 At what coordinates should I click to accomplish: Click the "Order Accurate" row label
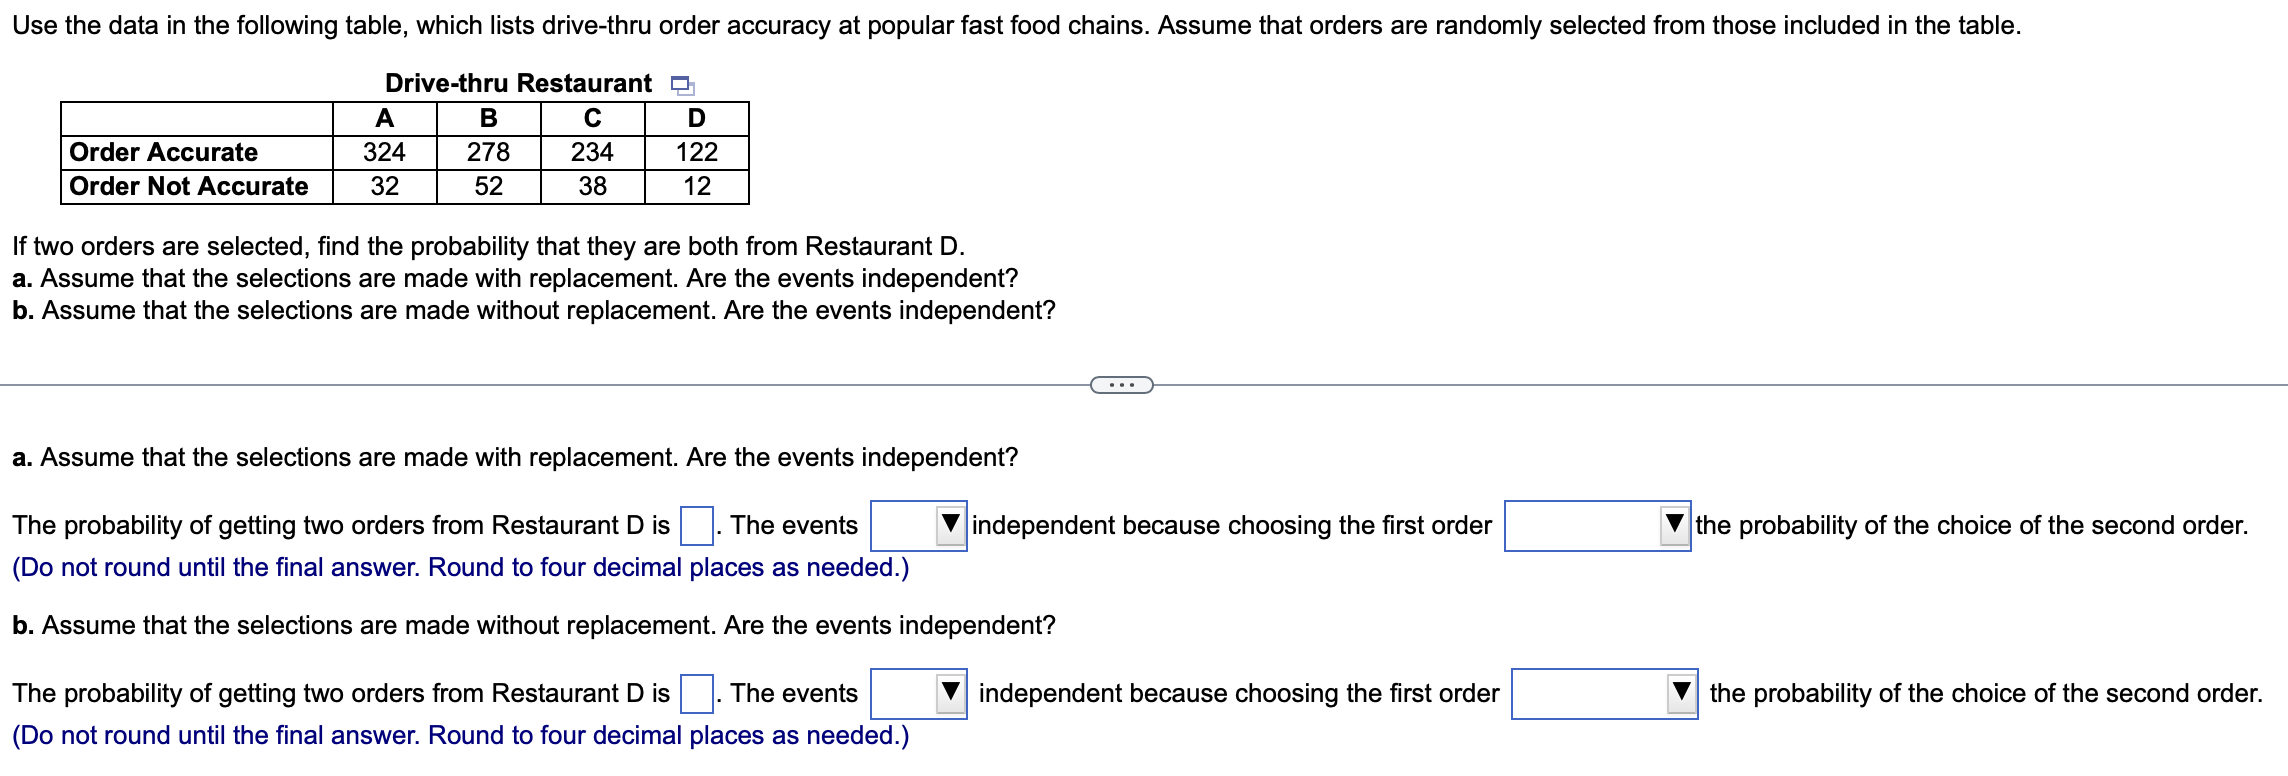tap(162, 151)
